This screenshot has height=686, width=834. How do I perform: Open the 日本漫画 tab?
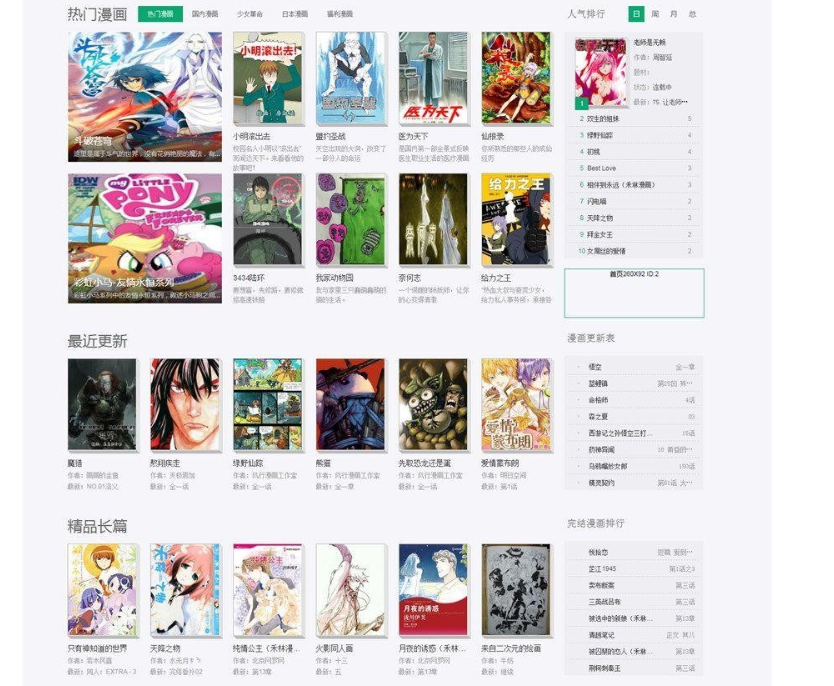point(295,14)
